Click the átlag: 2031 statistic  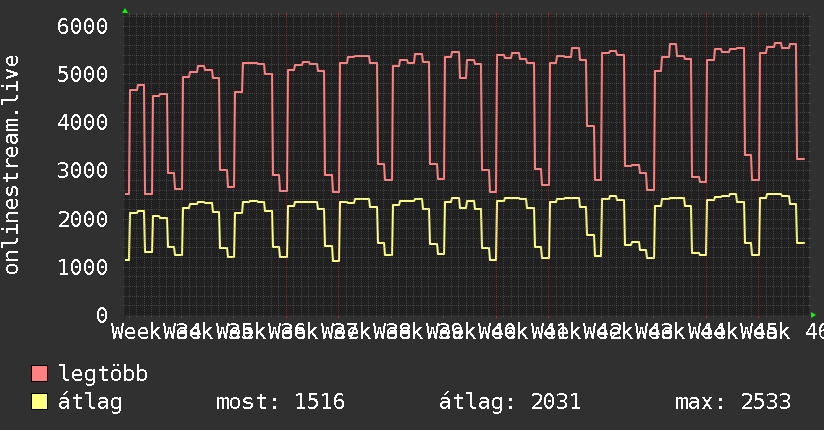point(510,402)
